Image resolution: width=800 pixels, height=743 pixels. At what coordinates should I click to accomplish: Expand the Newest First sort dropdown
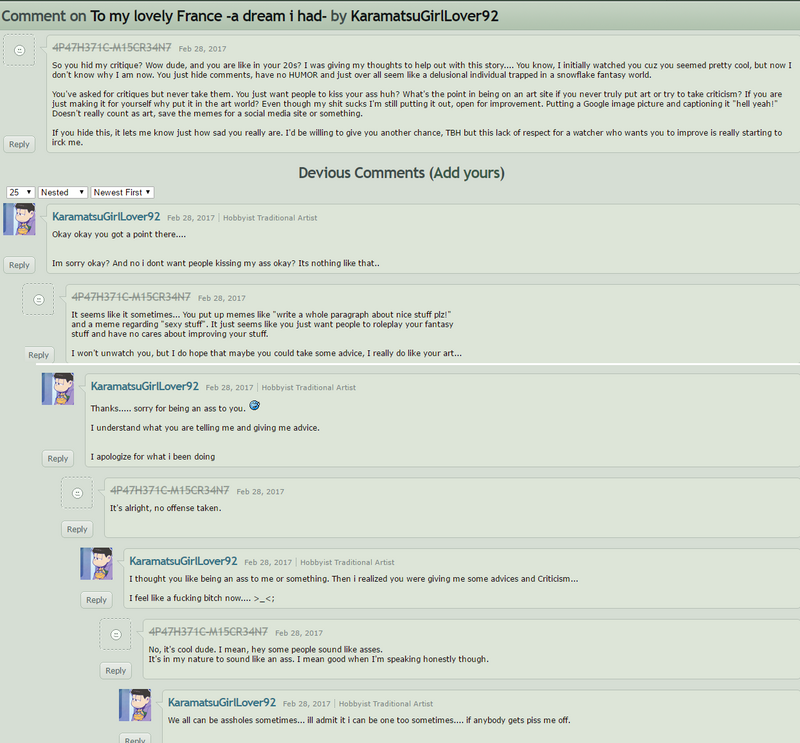(x=122, y=192)
